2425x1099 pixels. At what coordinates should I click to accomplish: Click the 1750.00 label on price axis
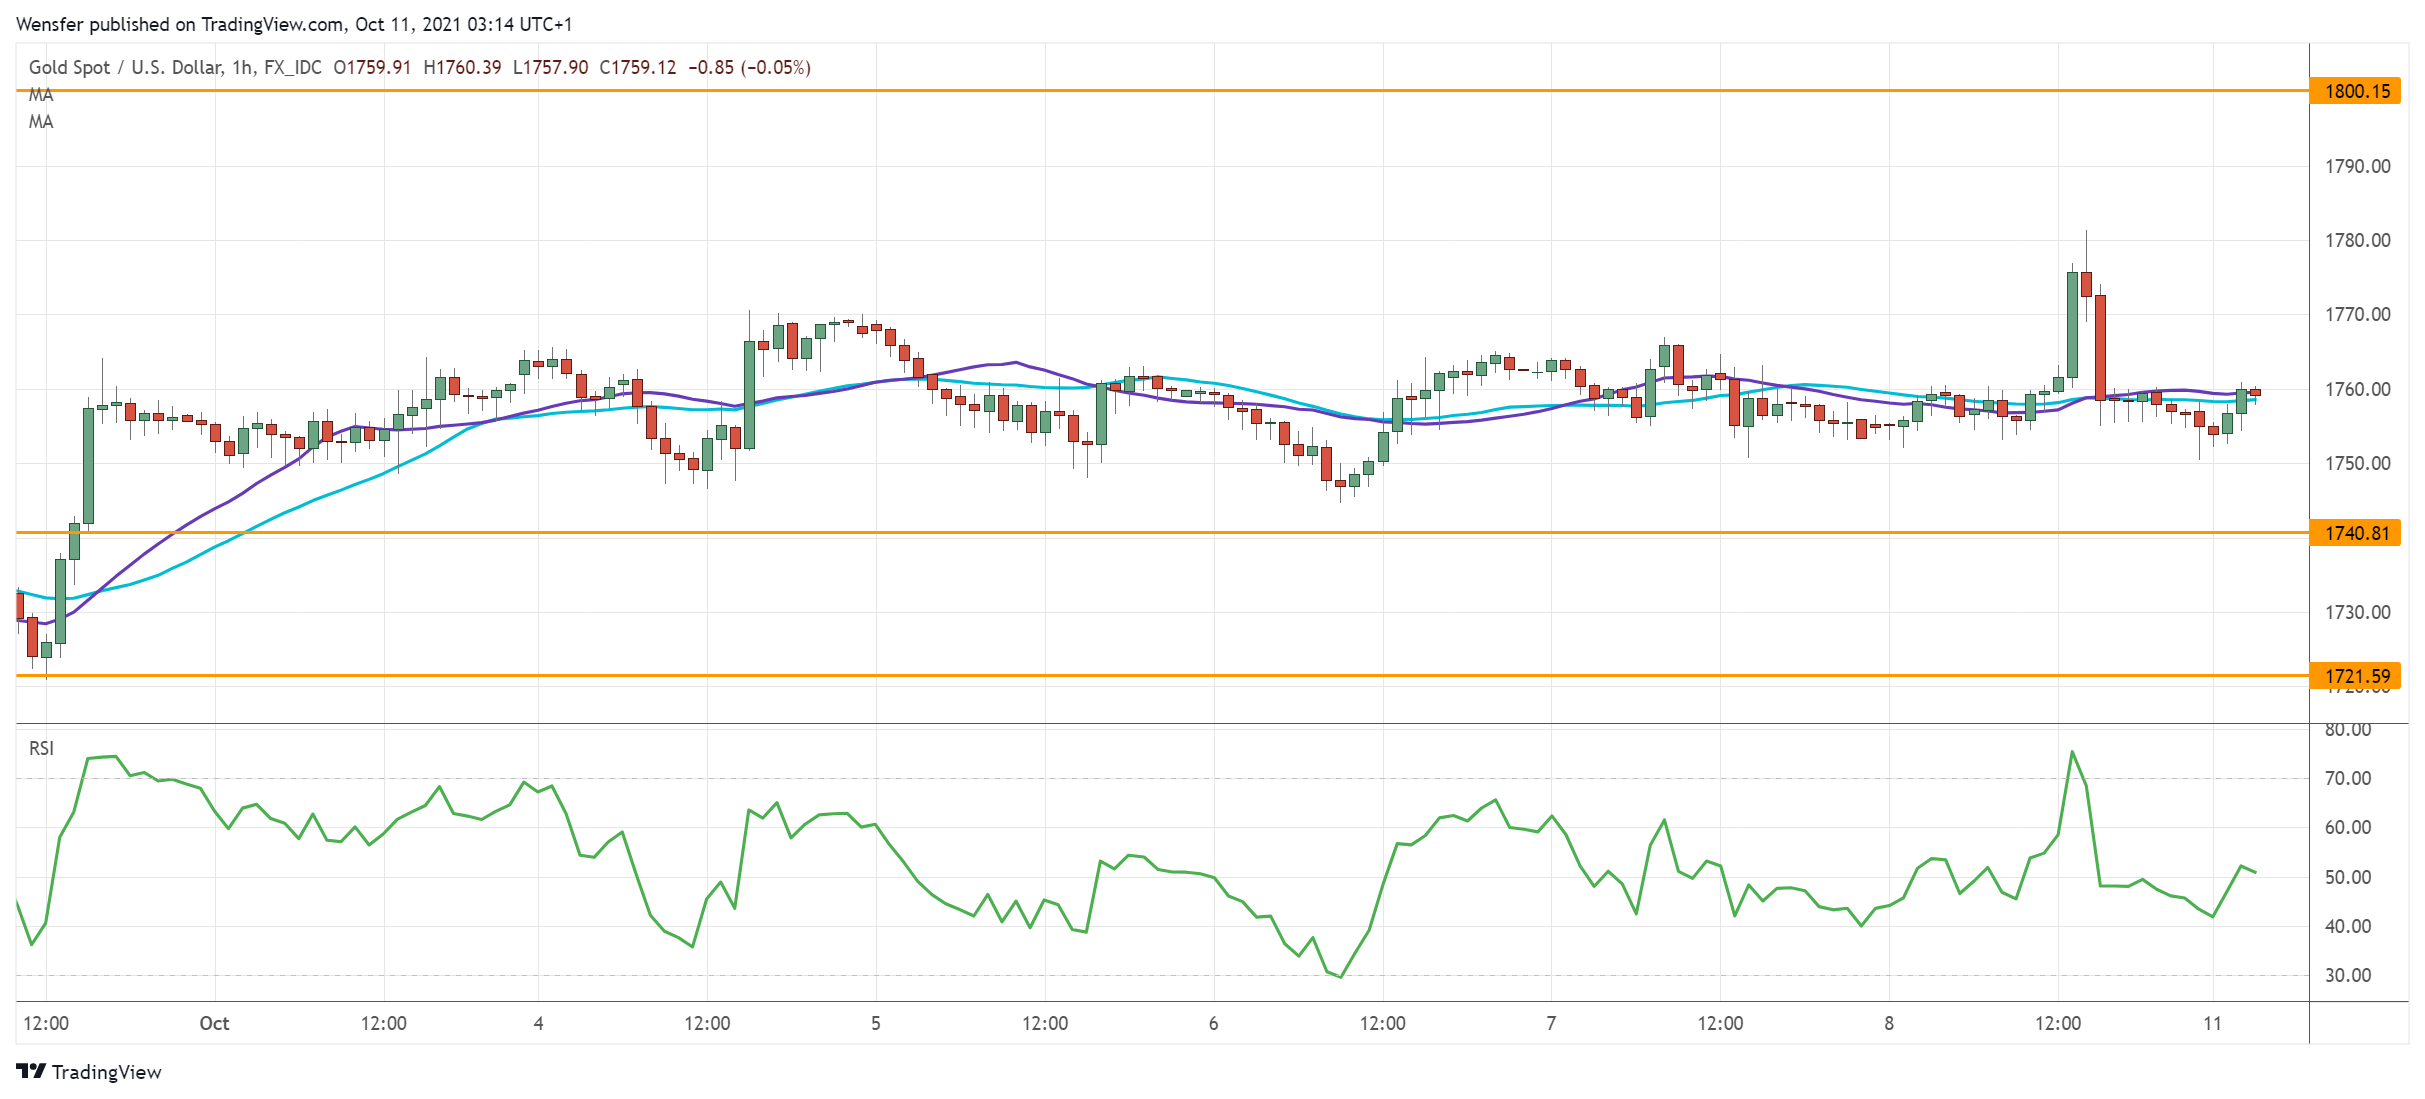pyautogui.click(x=2357, y=463)
